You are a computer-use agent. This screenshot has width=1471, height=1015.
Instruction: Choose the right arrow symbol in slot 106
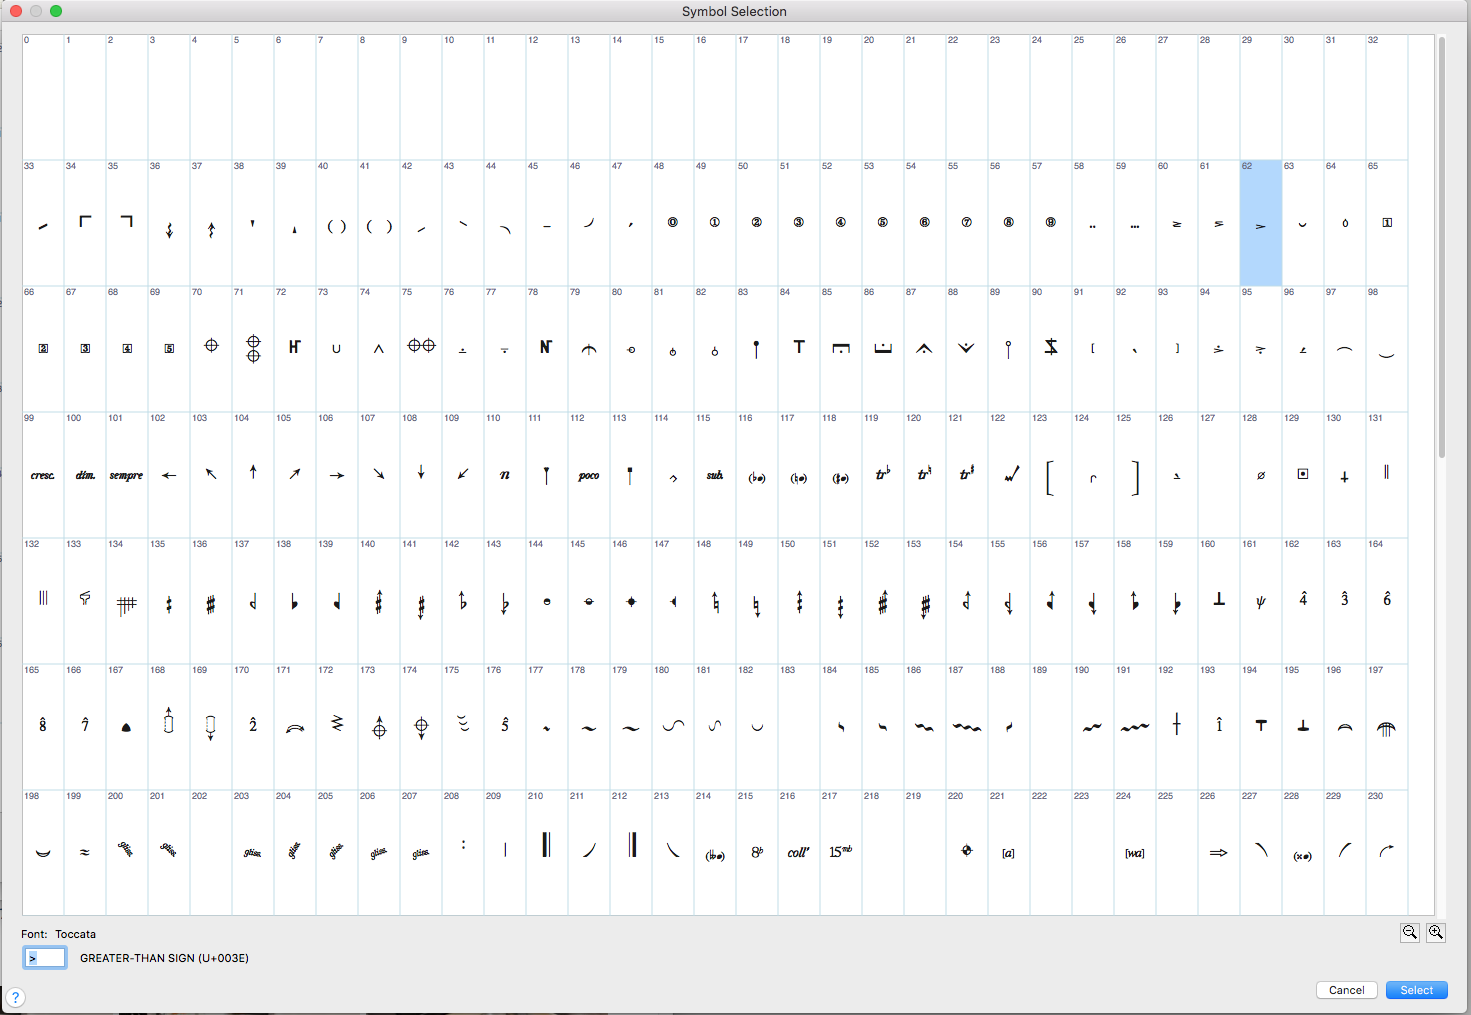pyautogui.click(x=337, y=476)
